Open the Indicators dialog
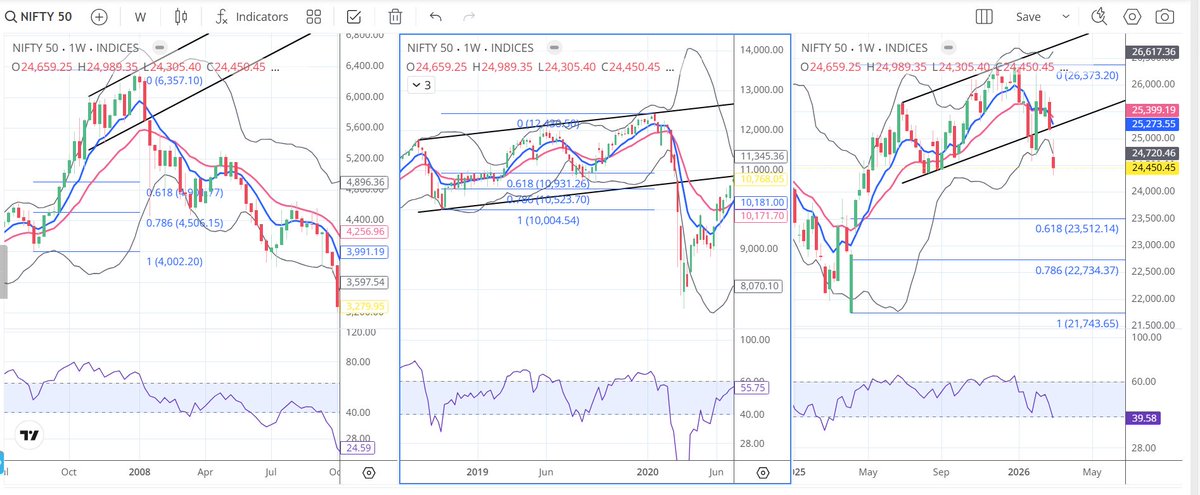The width and height of the screenshot is (1200, 495). (251, 17)
